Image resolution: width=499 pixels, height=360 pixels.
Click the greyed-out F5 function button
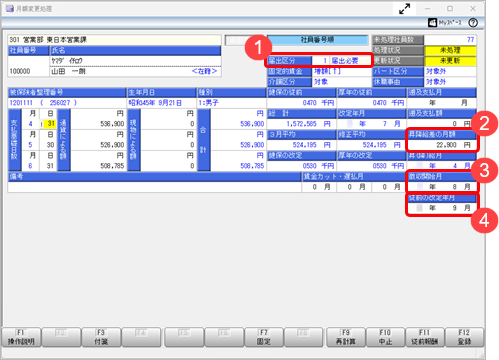coord(184,337)
